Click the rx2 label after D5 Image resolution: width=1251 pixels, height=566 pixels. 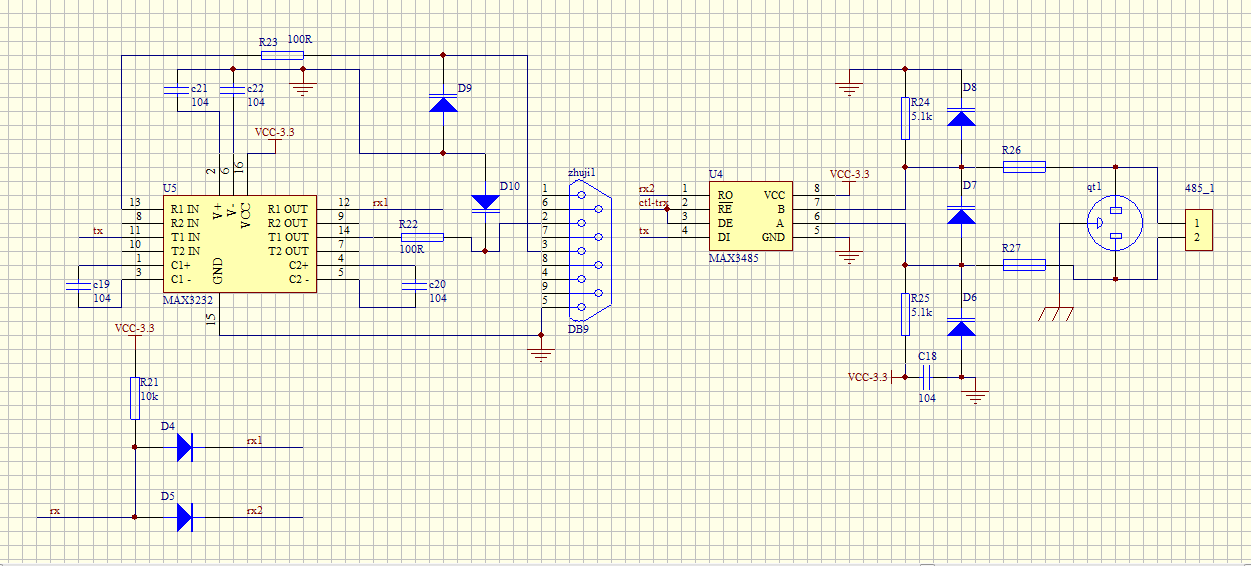pyautogui.click(x=254, y=510)
